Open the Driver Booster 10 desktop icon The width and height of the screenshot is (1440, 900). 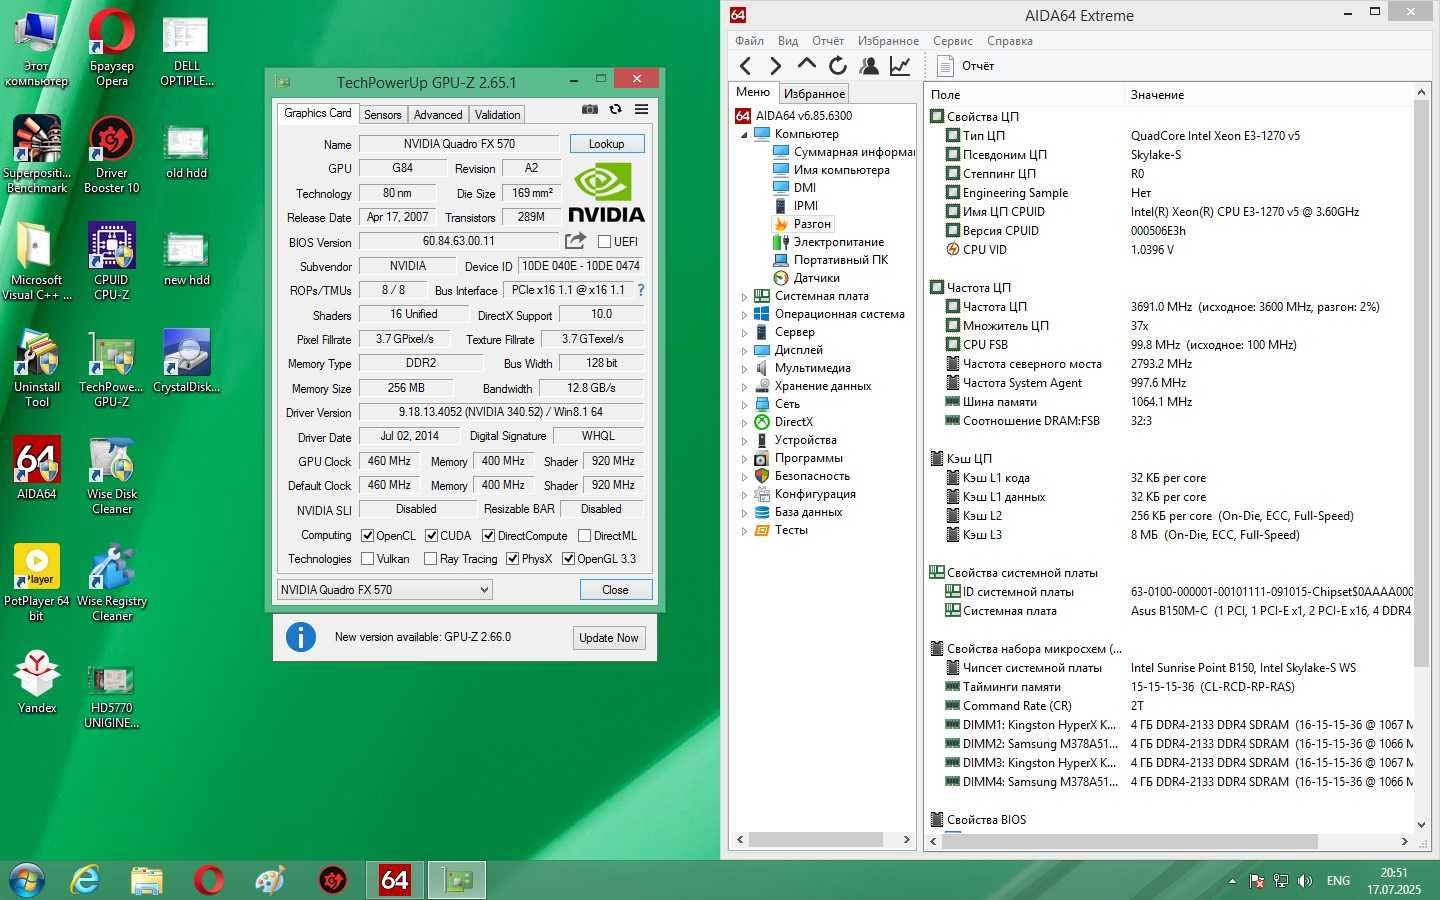pyautogui.click(x=112, y=155)
